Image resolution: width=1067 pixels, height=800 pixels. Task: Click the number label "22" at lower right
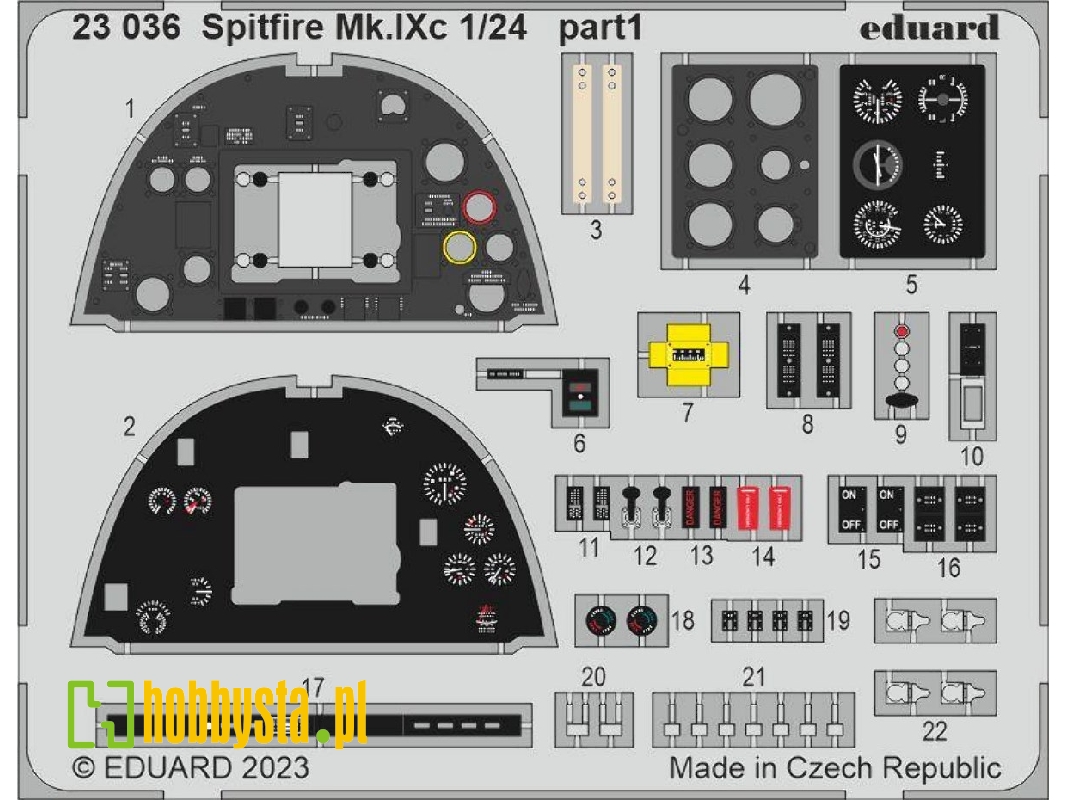pos(934,732)
